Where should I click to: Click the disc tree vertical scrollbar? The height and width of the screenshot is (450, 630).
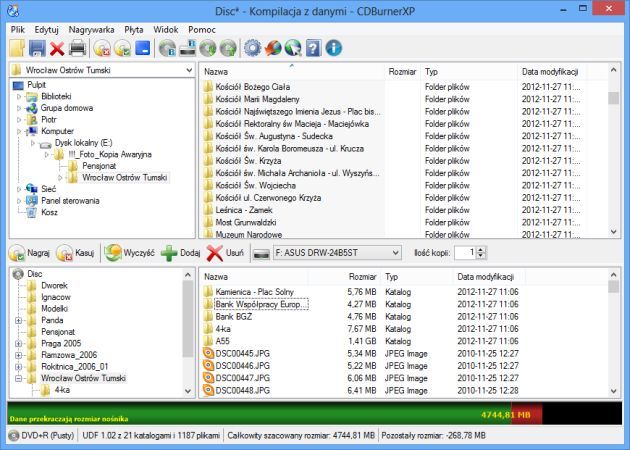pyautogui.click(x=188, y=332)
